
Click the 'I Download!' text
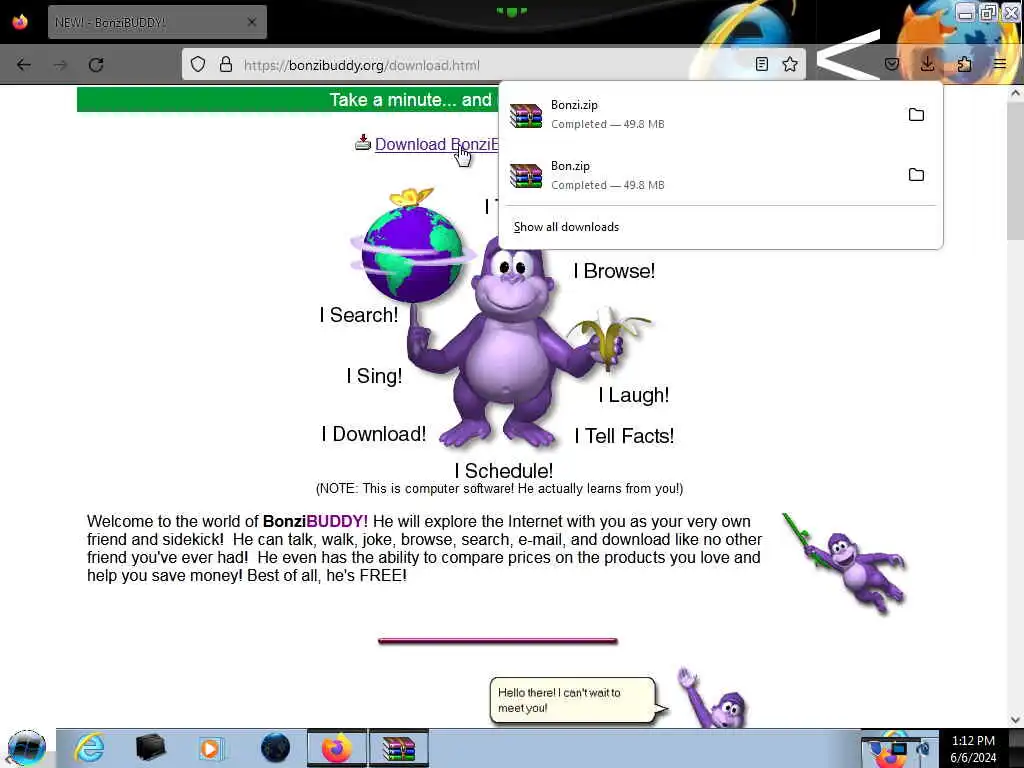pyautogui.click(x=374, y=434)
